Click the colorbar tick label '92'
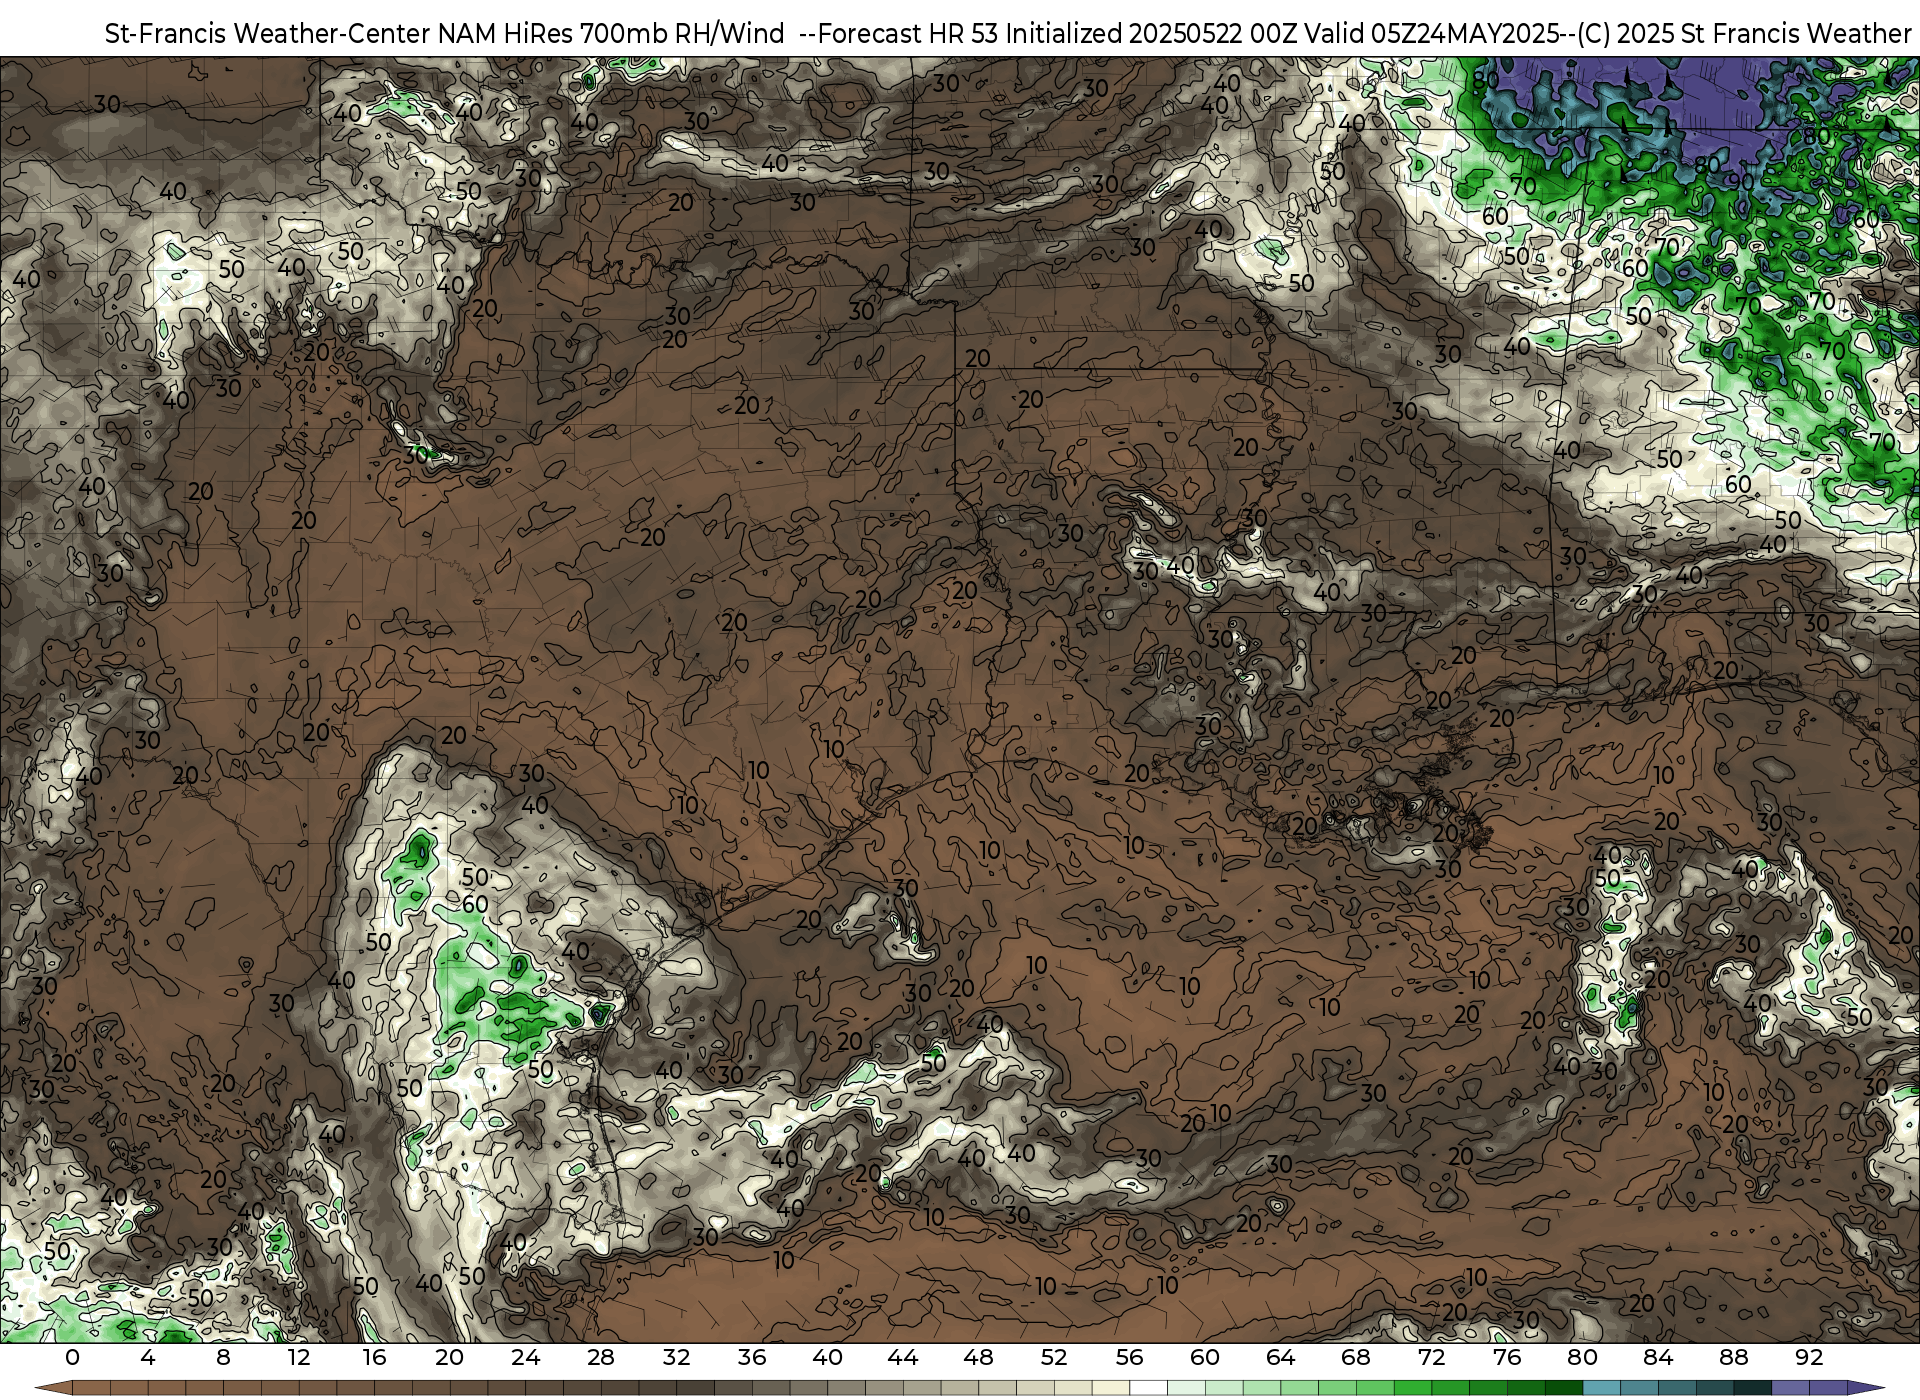 [x=1809, y=1357]
